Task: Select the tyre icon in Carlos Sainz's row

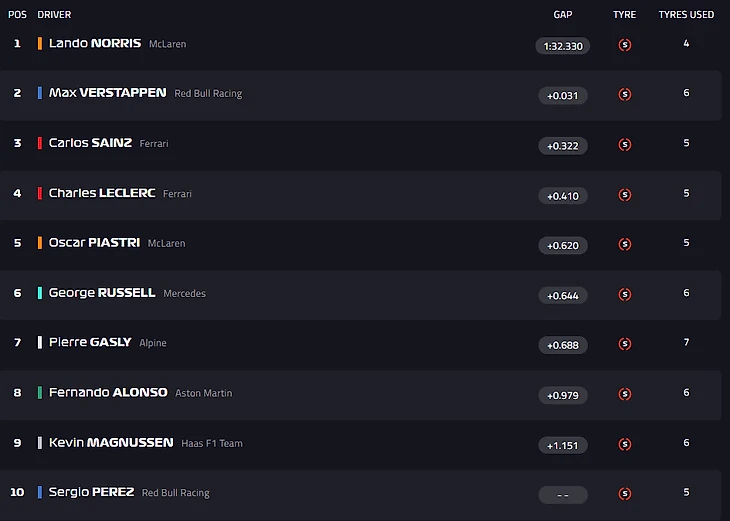Action: pyautogui.click(x=625, y=145)
